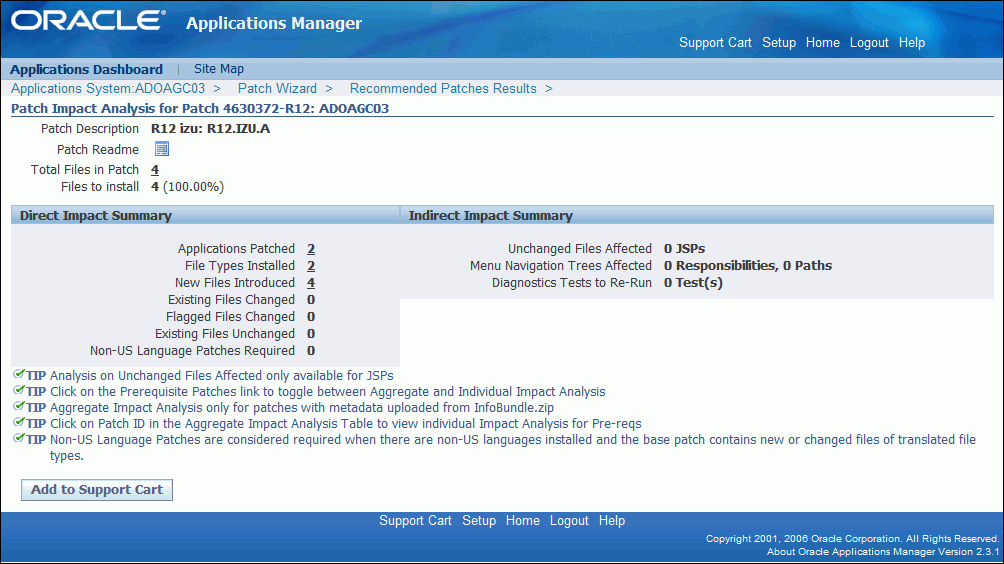
Task: Return to Recommended Patches Results breadcrumb
Action: click(x=443, y=88)
